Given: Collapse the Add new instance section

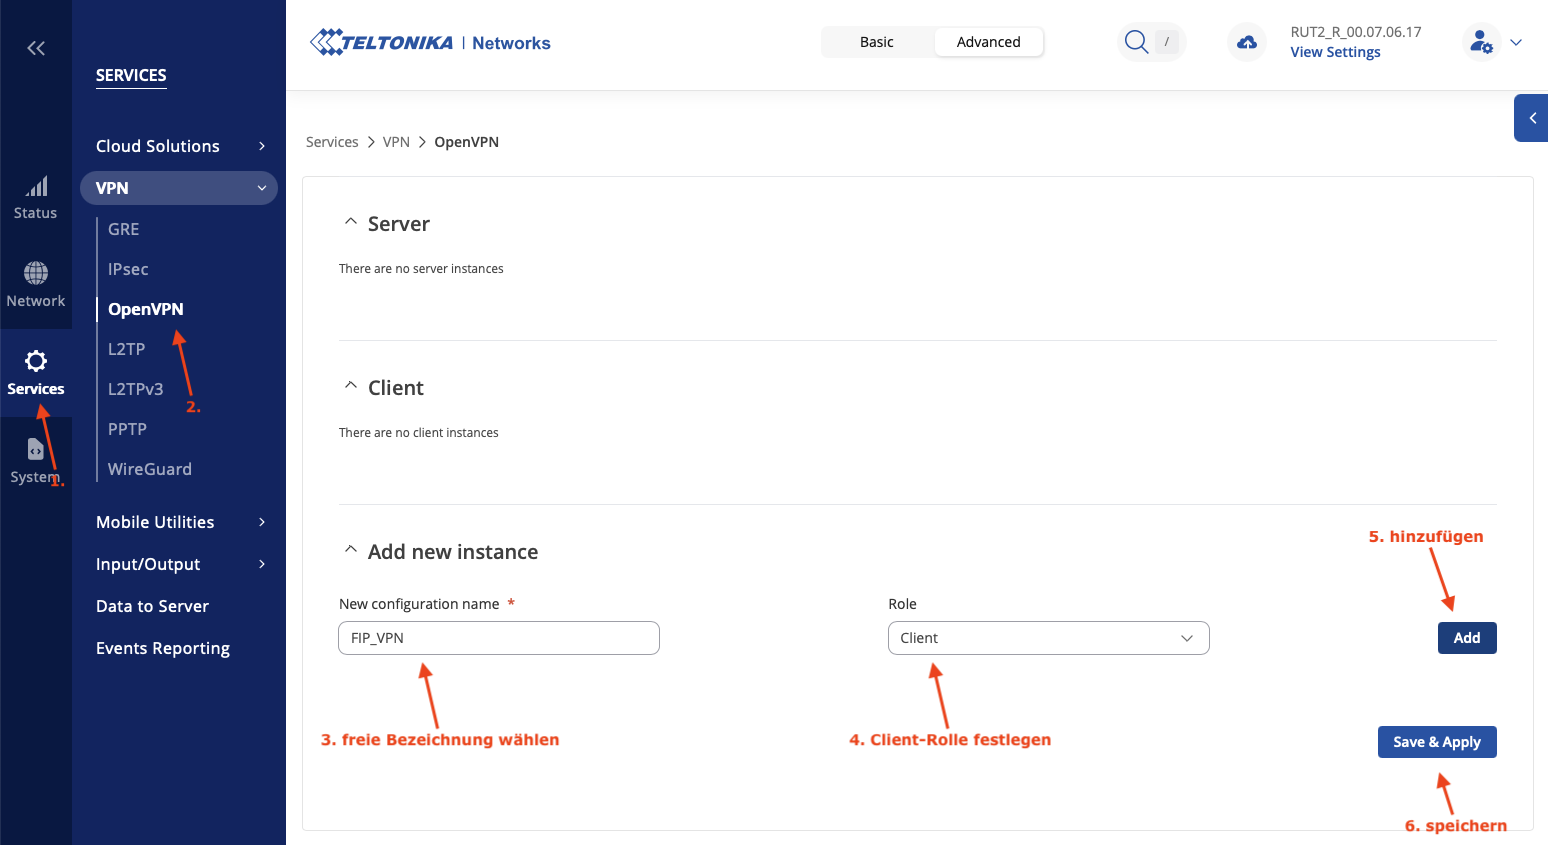Looking at the screenshot, I should [351, 551].
